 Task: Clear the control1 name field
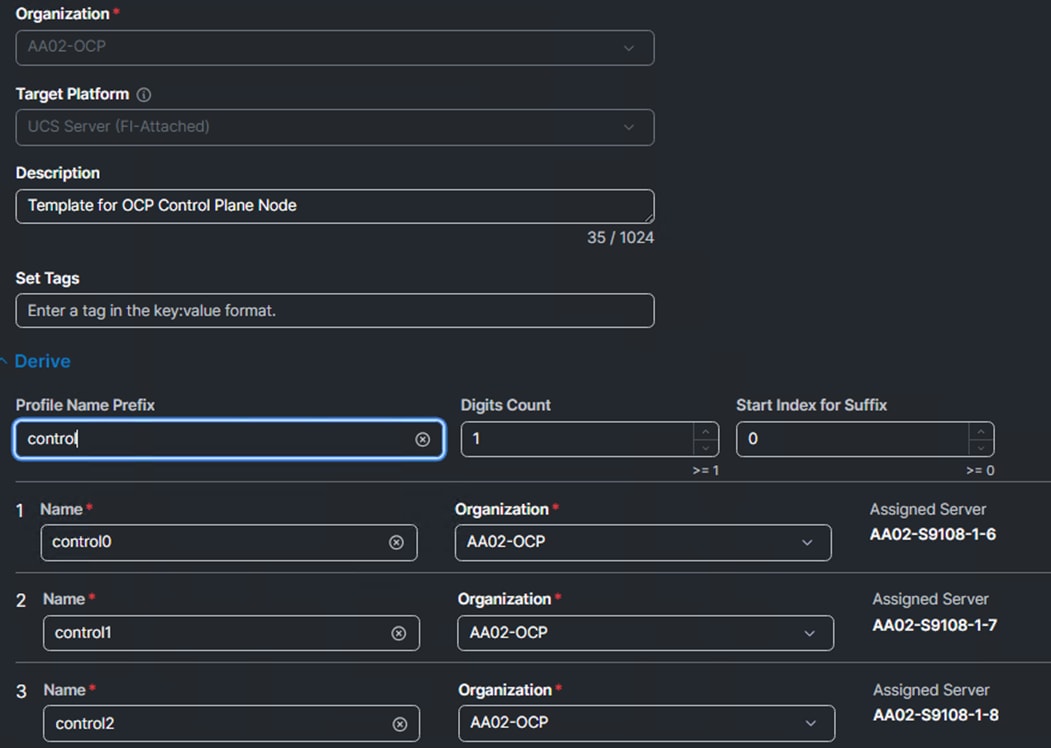tap(398, 633)
